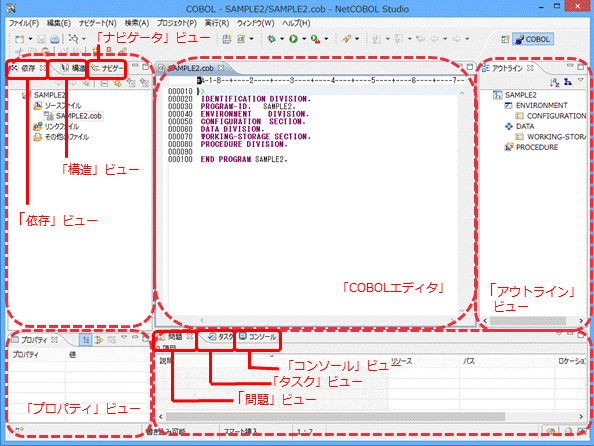The height and width of the screenshot is (446, 594).
Task: Click the Build project tool icon
Action: click(73, 39)
